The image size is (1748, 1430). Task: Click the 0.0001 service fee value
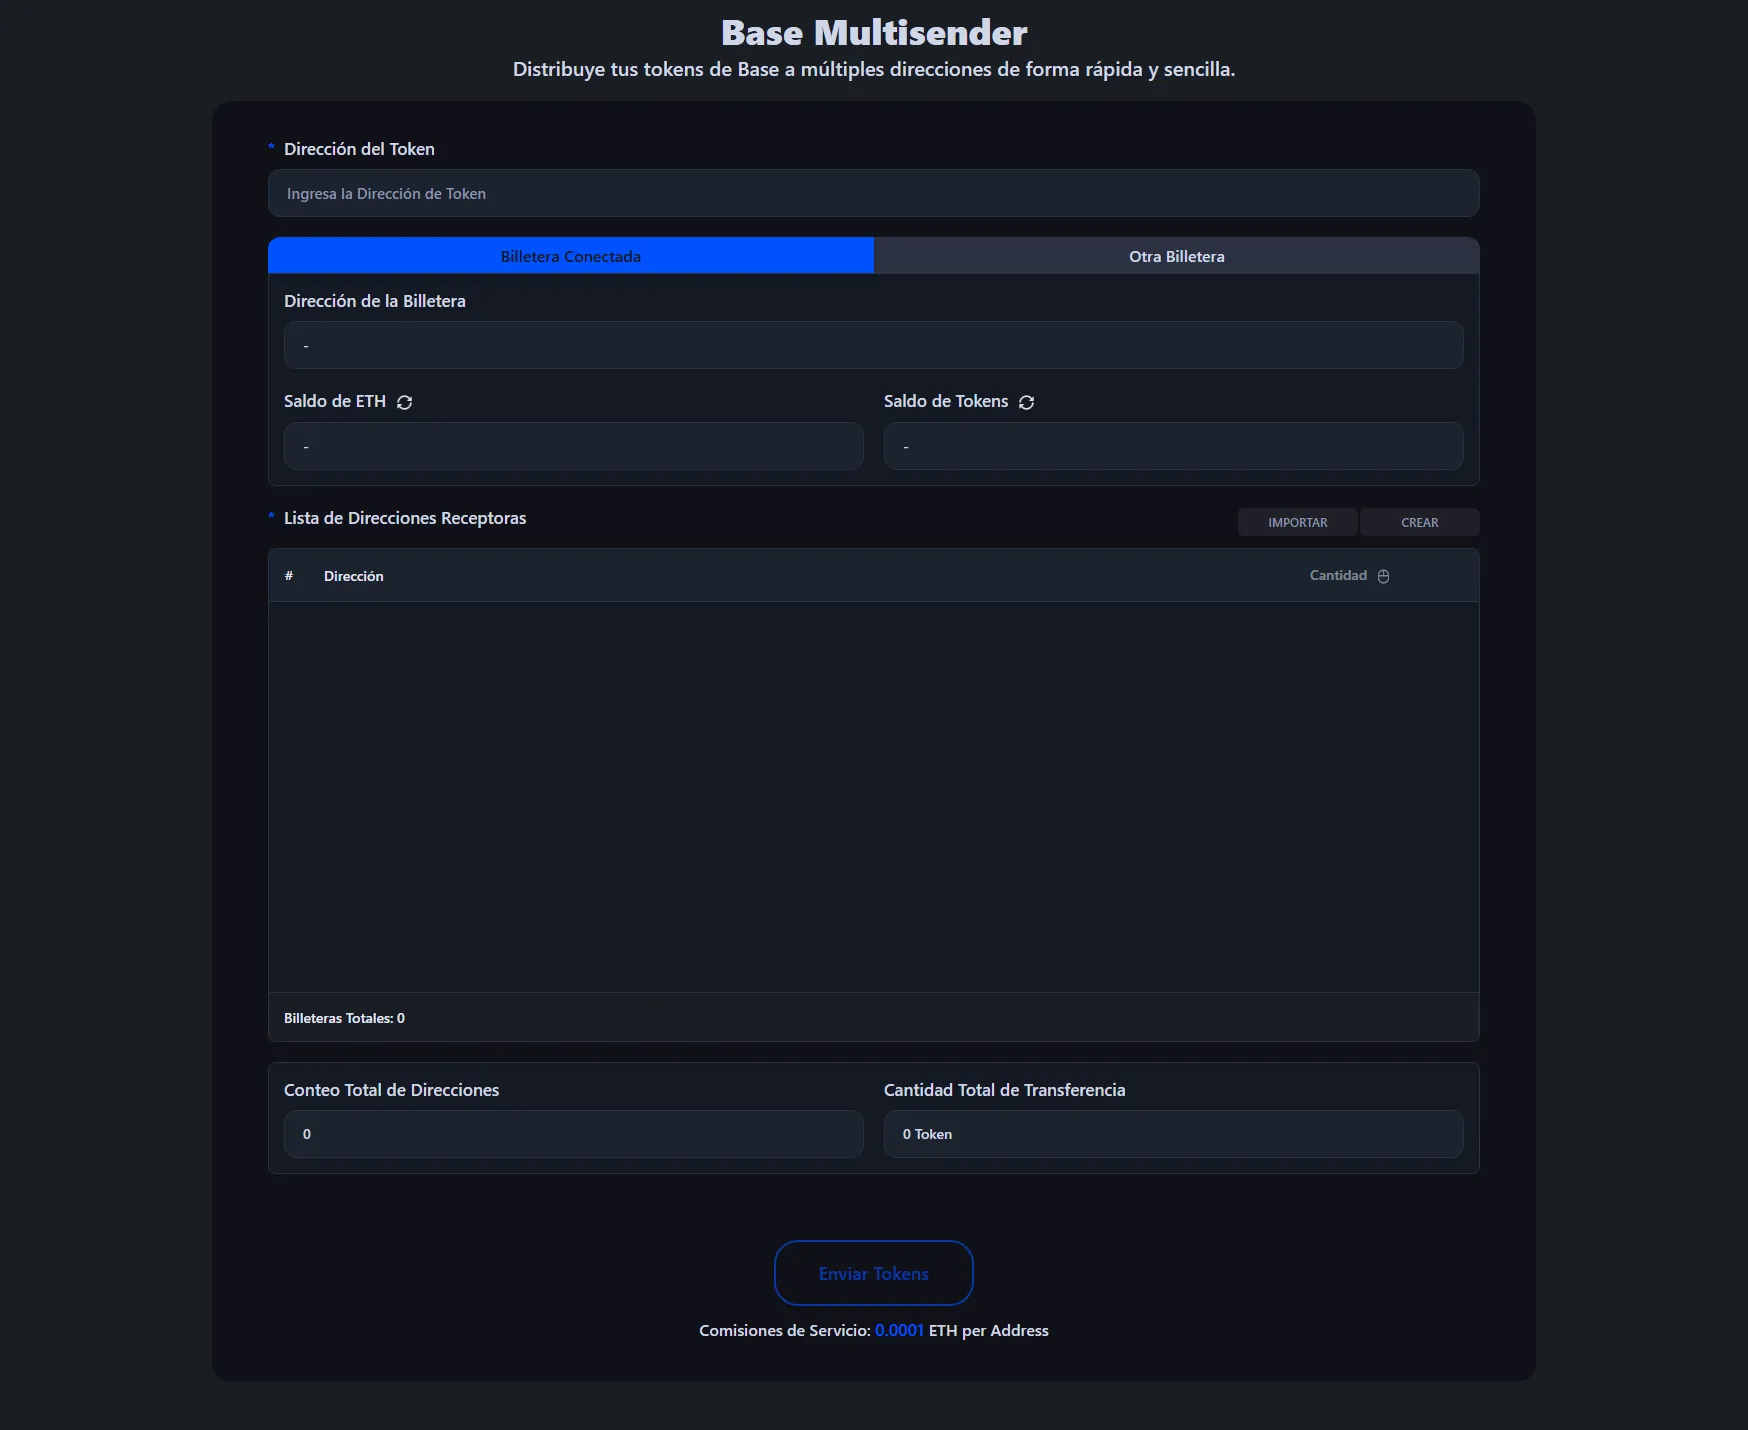tap(898, 1330)
